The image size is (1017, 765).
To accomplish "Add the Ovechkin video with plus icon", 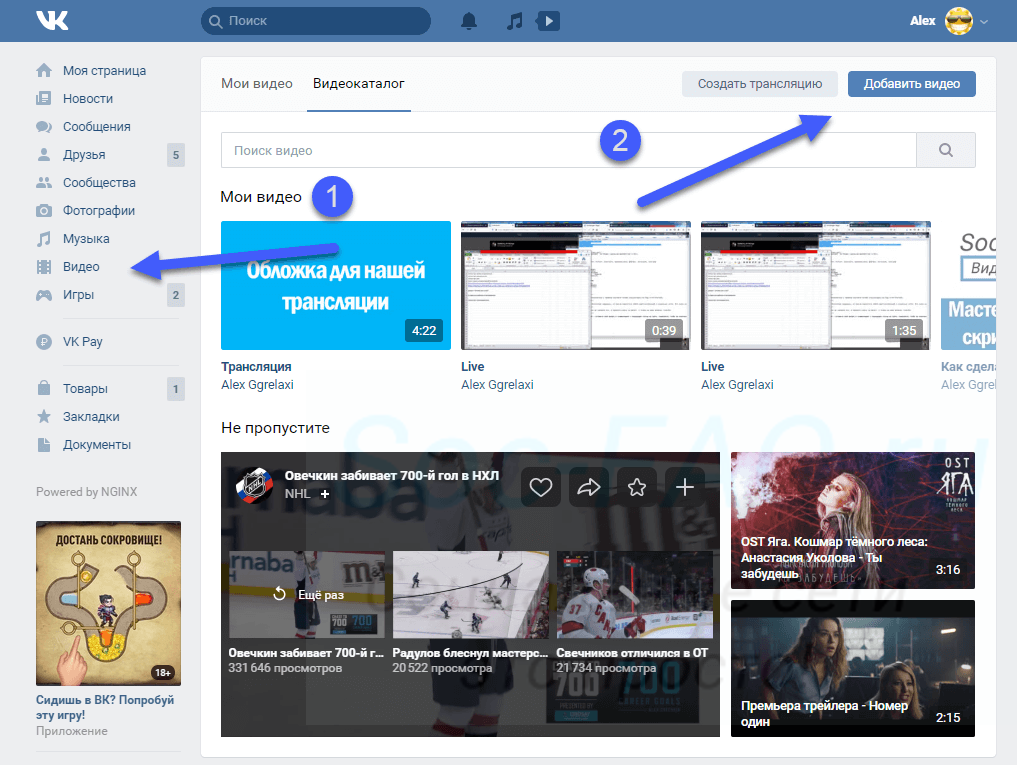I will pos(685,487).
